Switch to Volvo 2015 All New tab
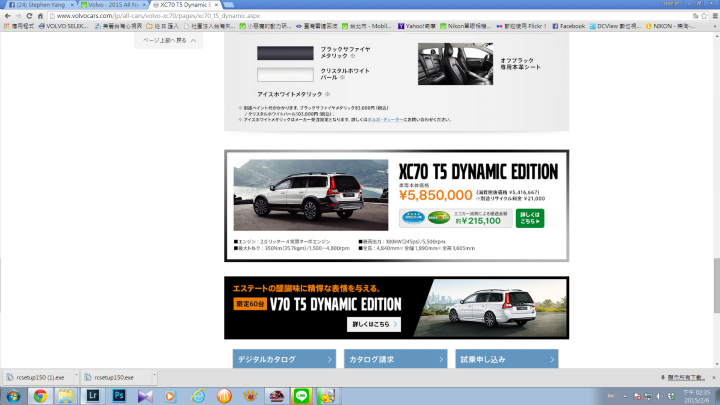Screen dimensions: 720x405 coord(112,5)
